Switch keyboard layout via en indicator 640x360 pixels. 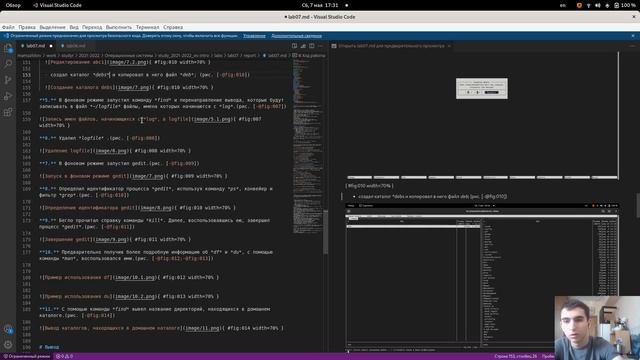pos(563,5)
